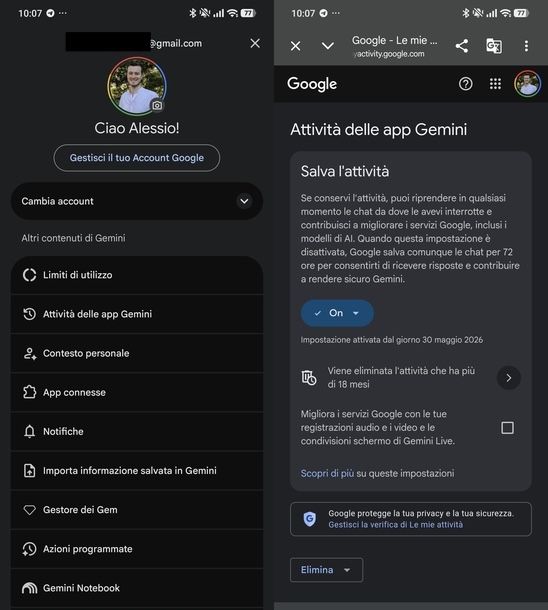Click the Notifiche bell icon

pos(30,431)
